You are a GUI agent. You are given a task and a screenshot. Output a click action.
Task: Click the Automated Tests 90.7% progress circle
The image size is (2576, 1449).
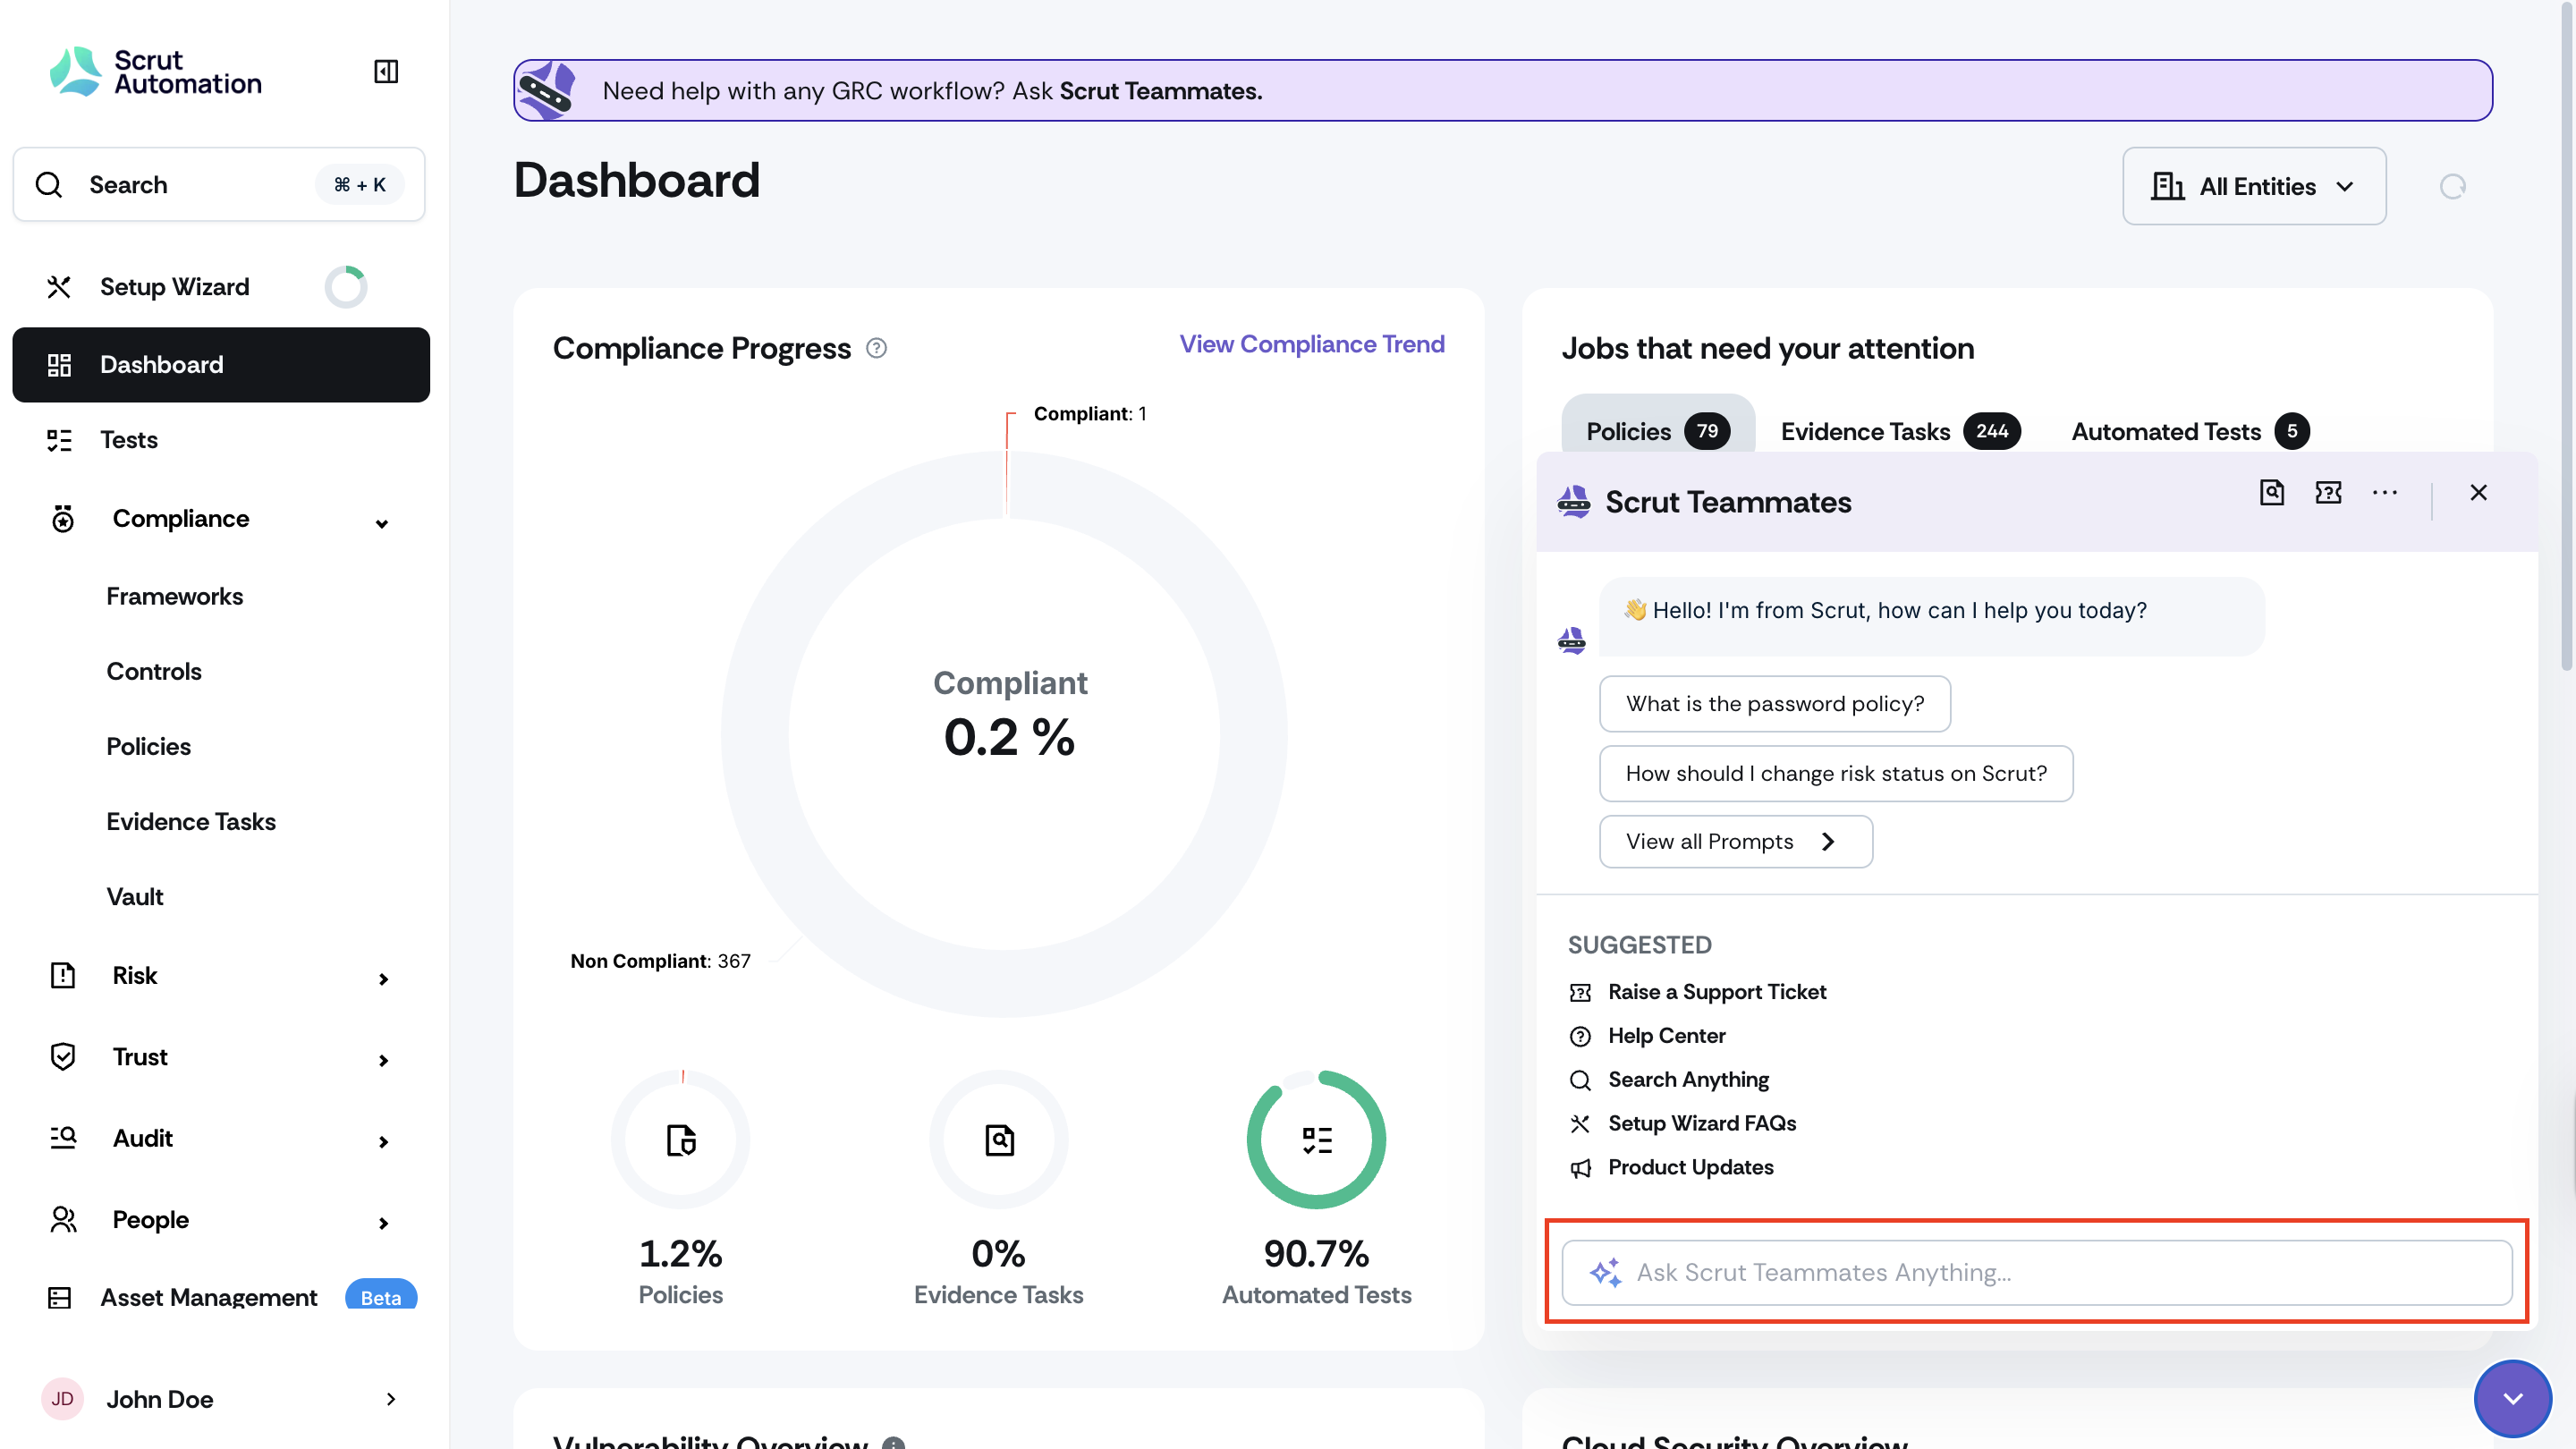click(1316, 1139)
